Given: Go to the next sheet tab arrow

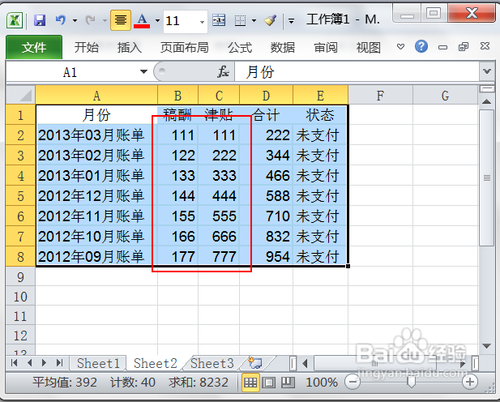Looking at the screenshot, I should pyautogui.click(x=44, y=363).
